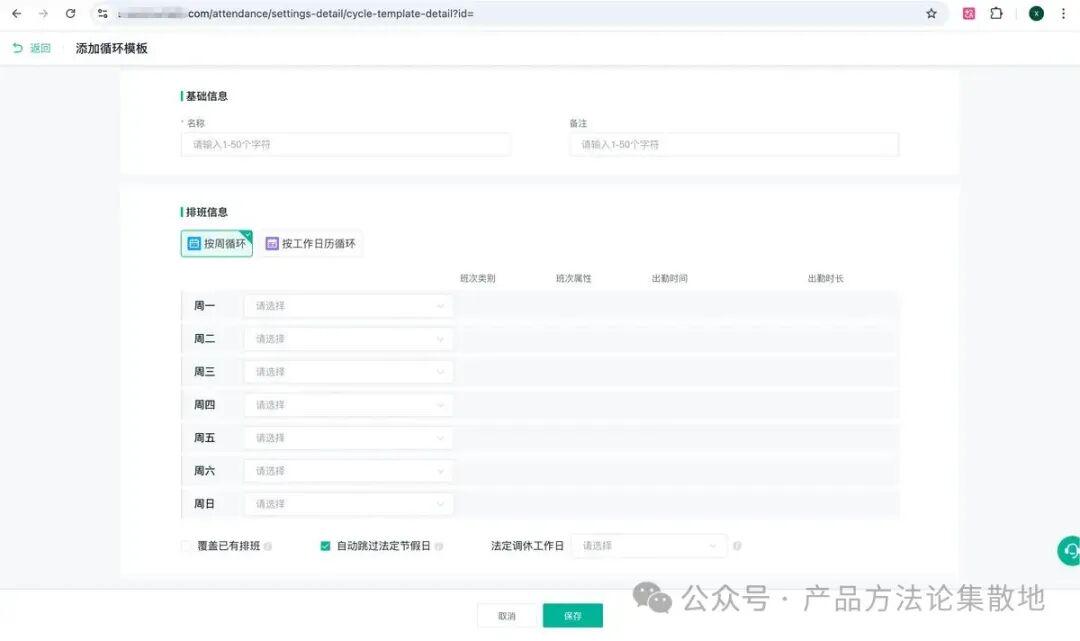Image resolution: width=1080 pixels, height=641 pixels.
Task: Open the 周三 shift dropdown
Action: pyautogui.click(x=349, y=372)
